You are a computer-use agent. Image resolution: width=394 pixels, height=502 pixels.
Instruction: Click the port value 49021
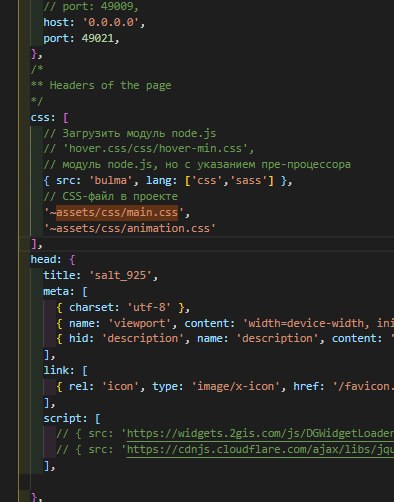point(98,38)
